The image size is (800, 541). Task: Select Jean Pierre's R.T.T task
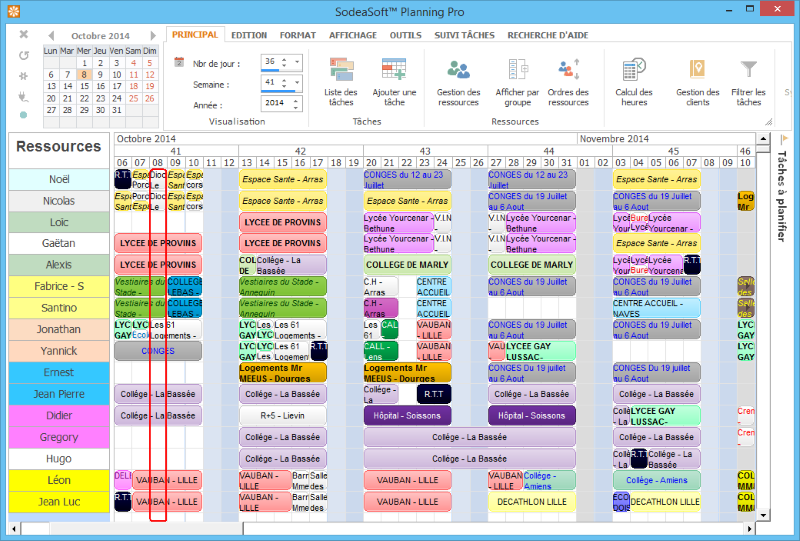click(434, 394)
